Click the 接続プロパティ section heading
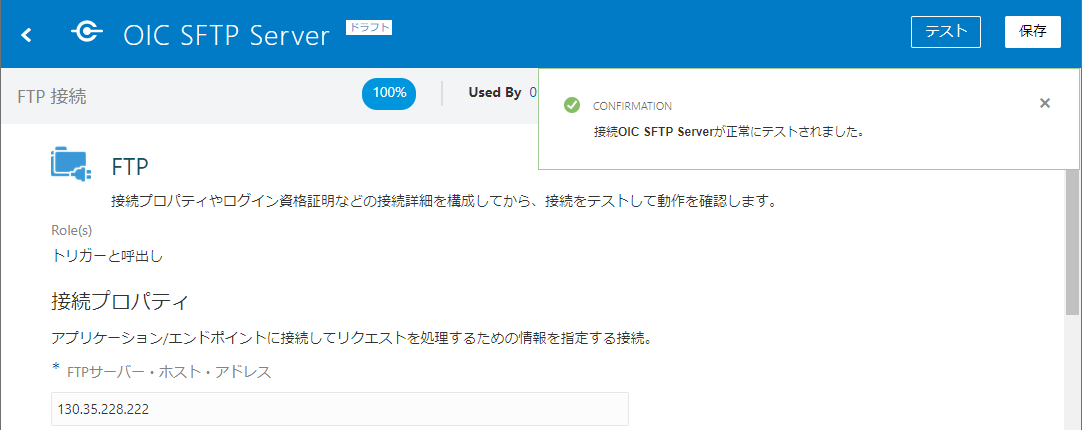Image resolution: width=1082 pixels, height=430 pixels. 120,300
